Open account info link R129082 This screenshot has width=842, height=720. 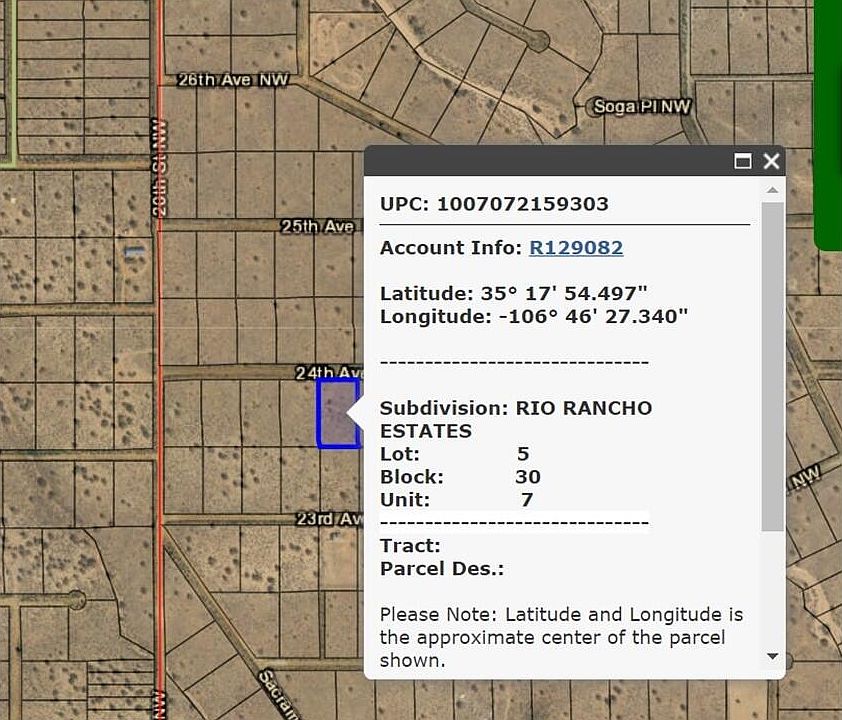576,248
